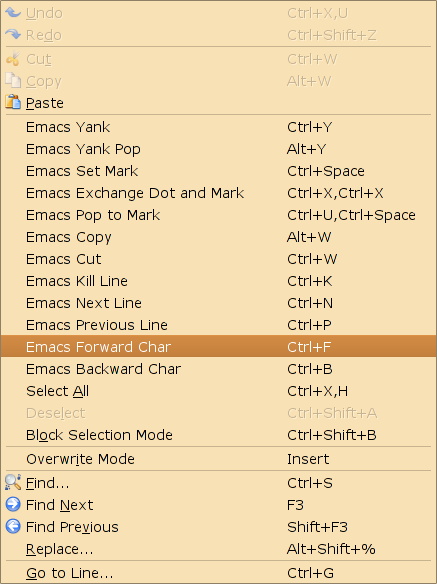Click the Alt+Shift+% shortcut text
The image size is (437, 584).
[x=331, y=549]
